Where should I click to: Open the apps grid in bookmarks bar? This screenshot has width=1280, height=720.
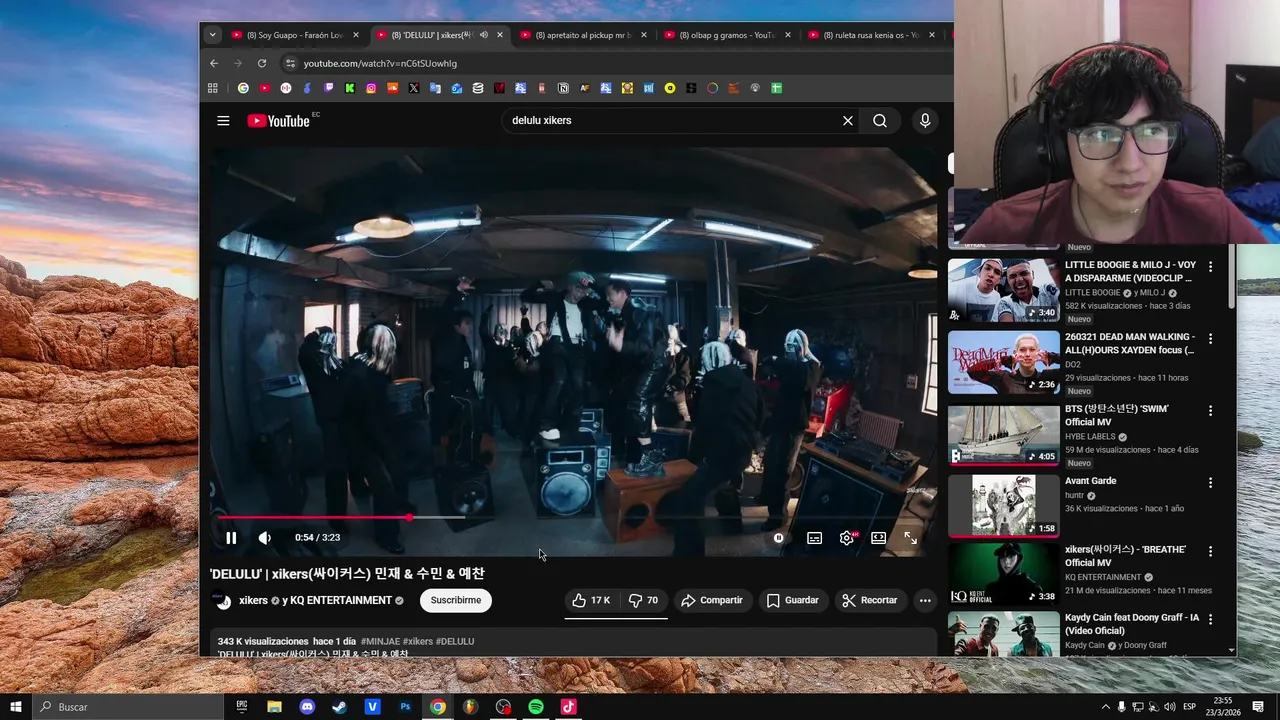point(213,88)
